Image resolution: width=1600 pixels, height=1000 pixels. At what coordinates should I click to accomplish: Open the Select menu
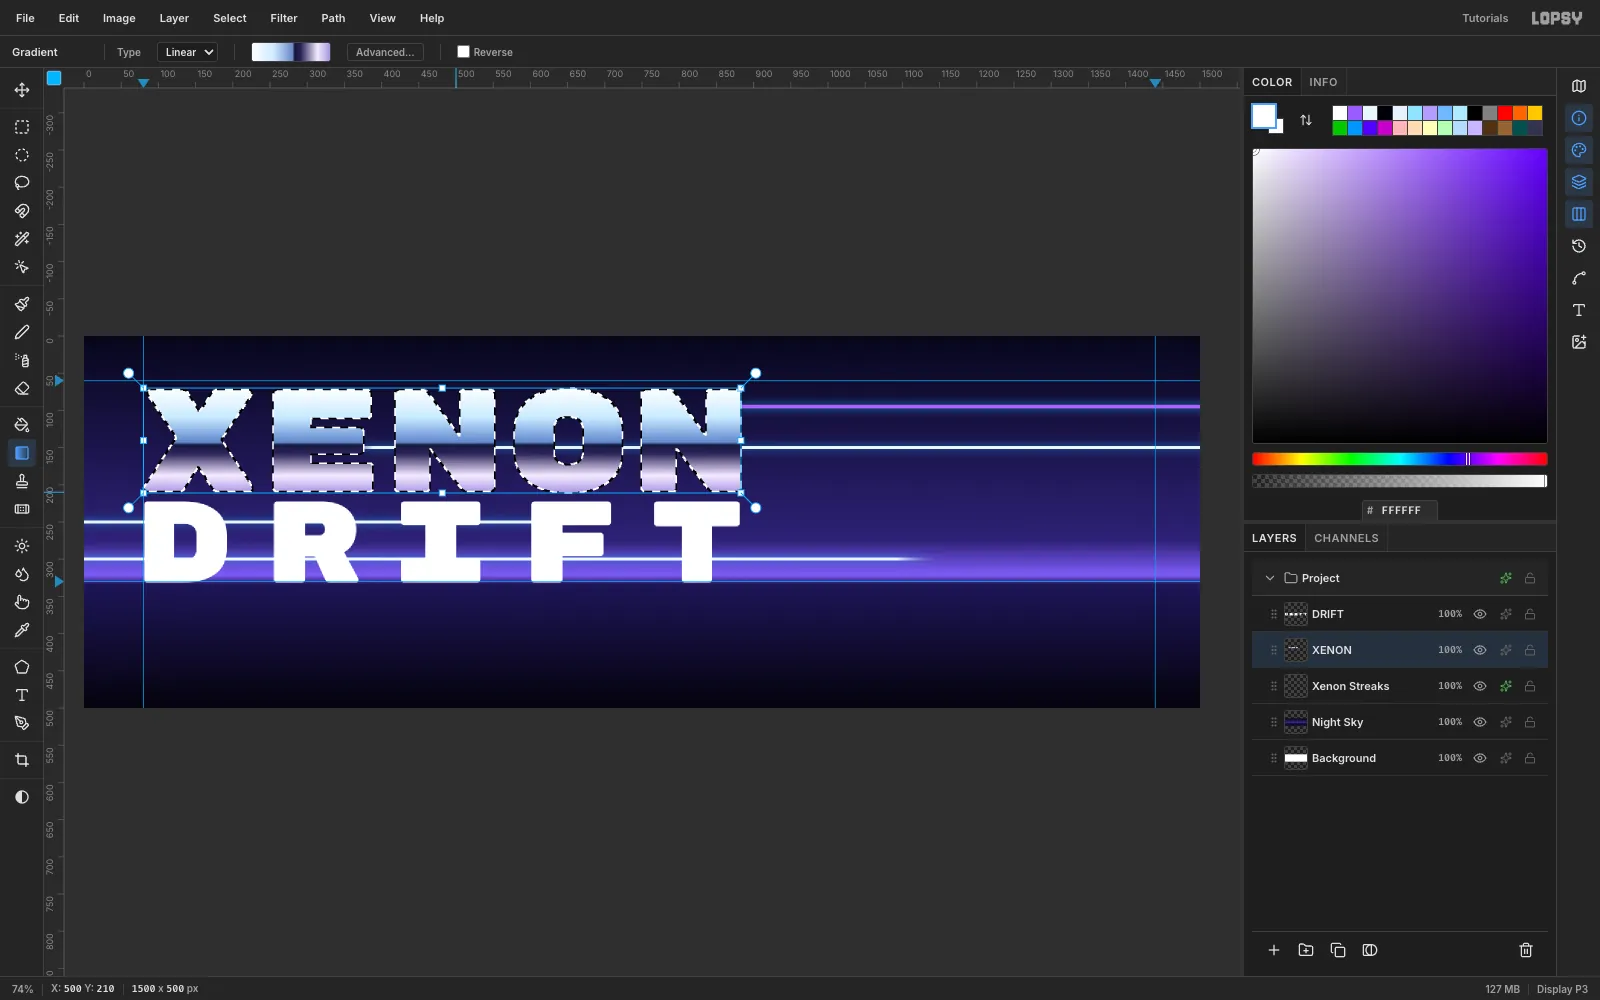click(x=230, y=18)
